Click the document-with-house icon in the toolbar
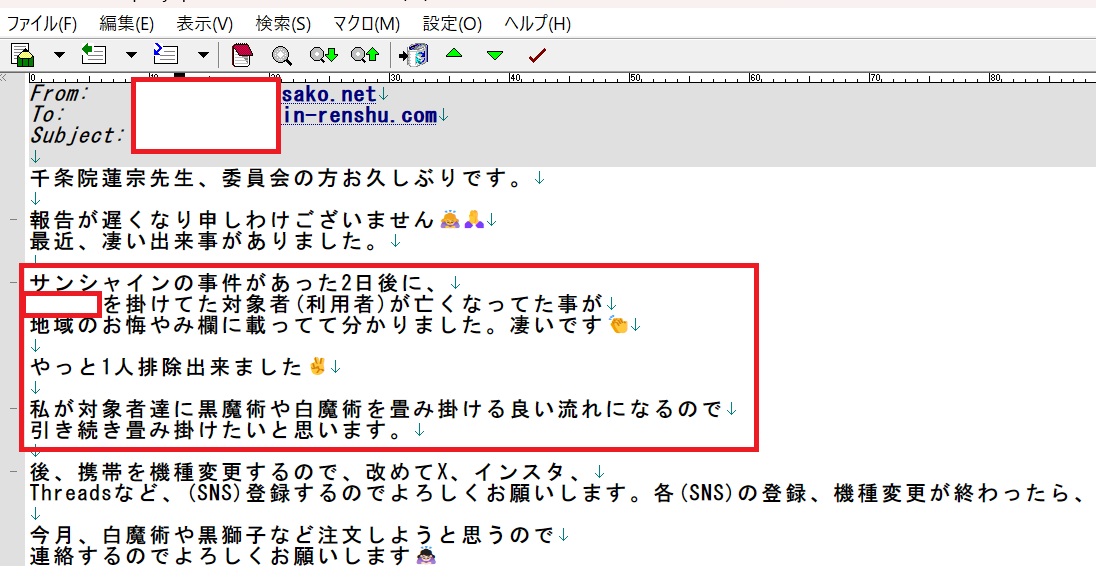Image resolution: width=1096 pixels, height=586 pixels. coord(23,55)
